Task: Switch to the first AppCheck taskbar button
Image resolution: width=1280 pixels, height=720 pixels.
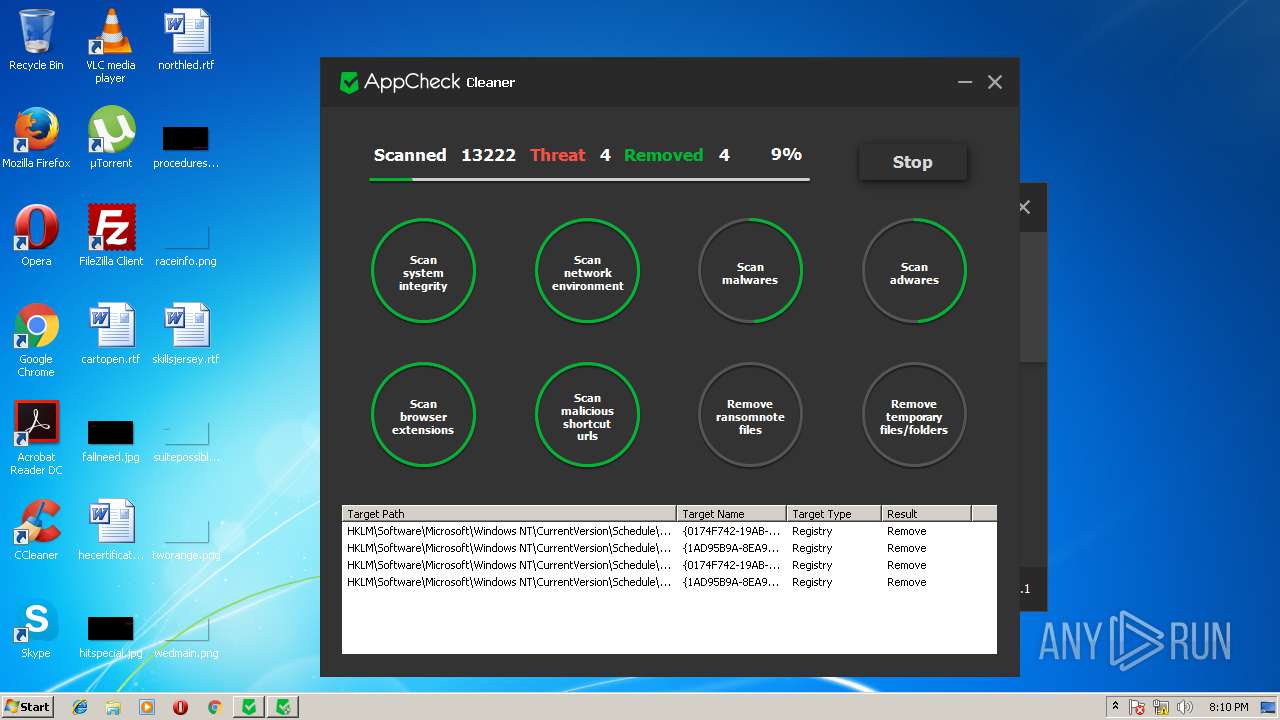Action: pos(249,707)
